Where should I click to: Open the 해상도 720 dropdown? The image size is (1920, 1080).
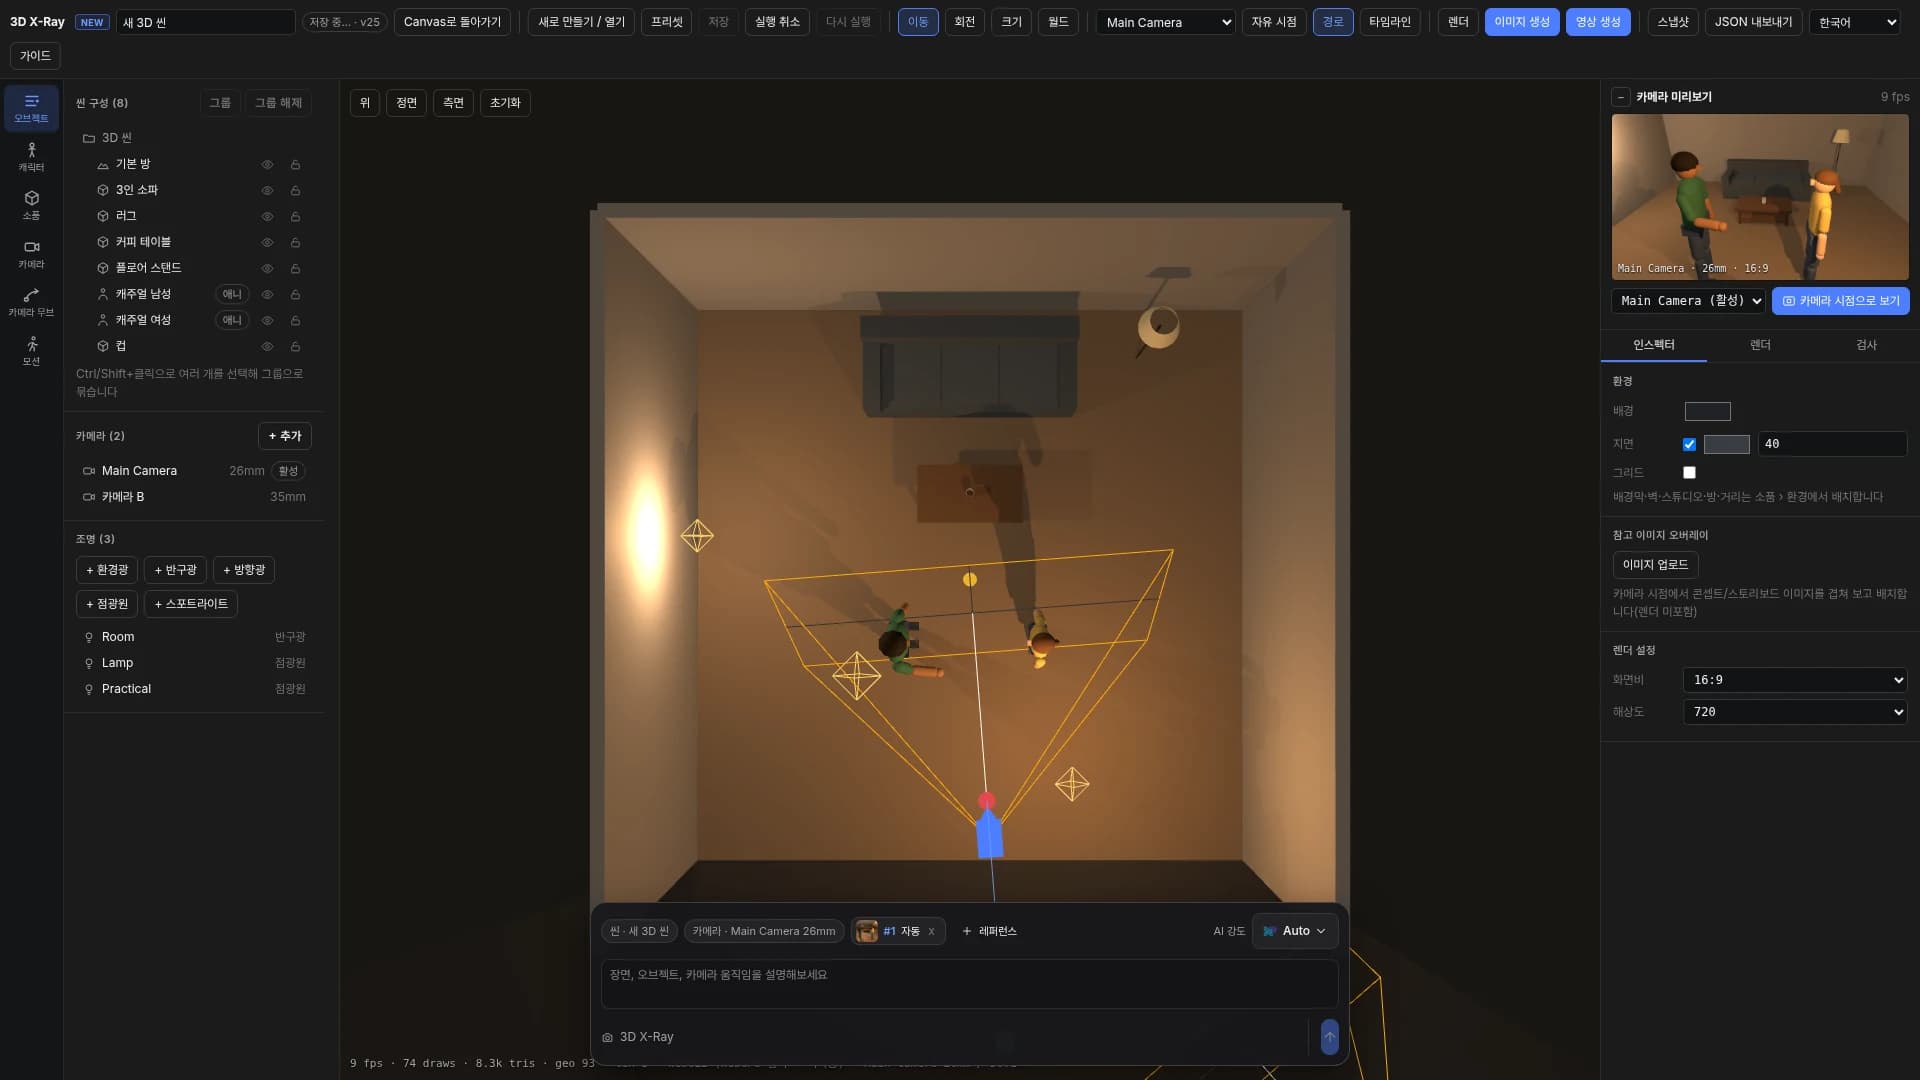[x=1795, y=712]
